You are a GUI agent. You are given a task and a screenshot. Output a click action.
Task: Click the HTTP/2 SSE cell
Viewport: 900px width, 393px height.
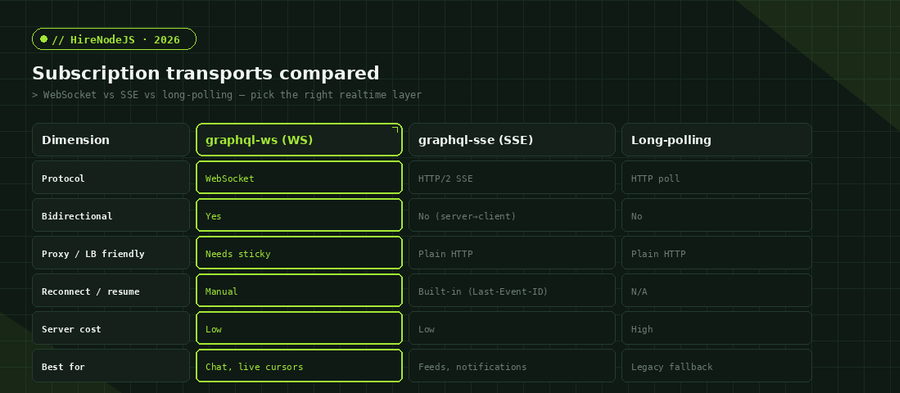pos(512,177)
